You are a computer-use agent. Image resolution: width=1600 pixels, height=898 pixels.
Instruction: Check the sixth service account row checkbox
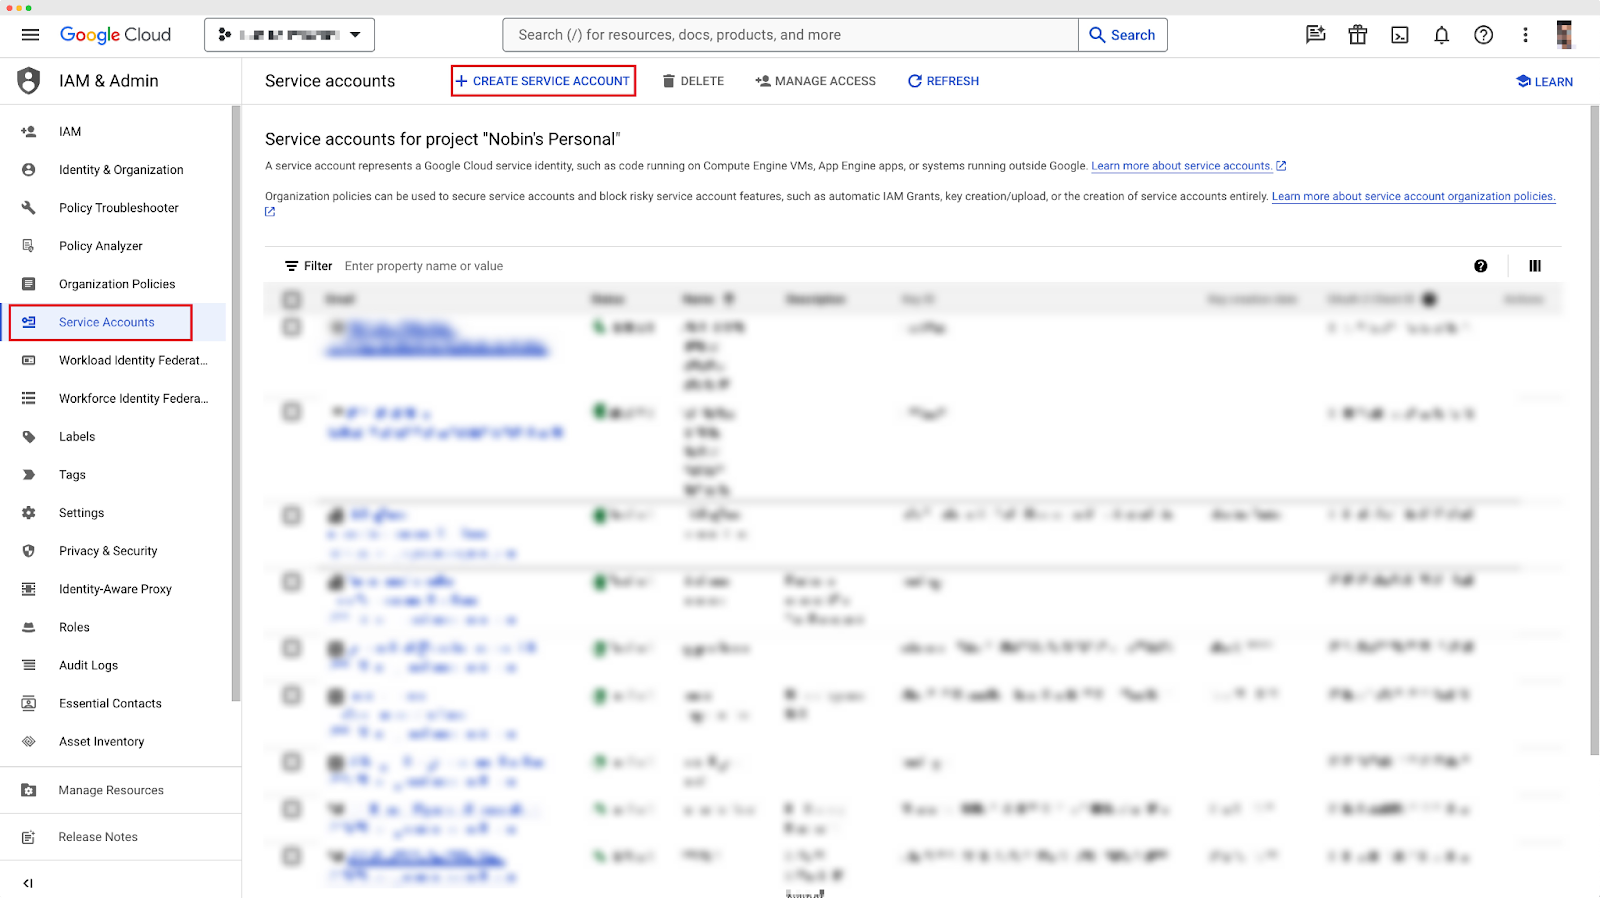(x=292, y=695)
